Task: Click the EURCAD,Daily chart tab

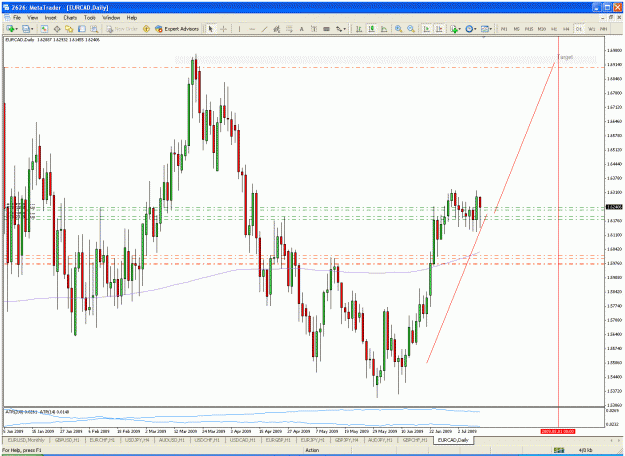Action: (453, 440)
